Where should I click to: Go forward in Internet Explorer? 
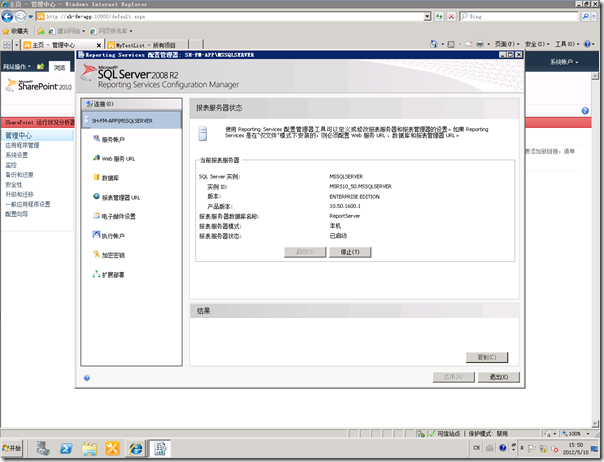click(20, 17)
